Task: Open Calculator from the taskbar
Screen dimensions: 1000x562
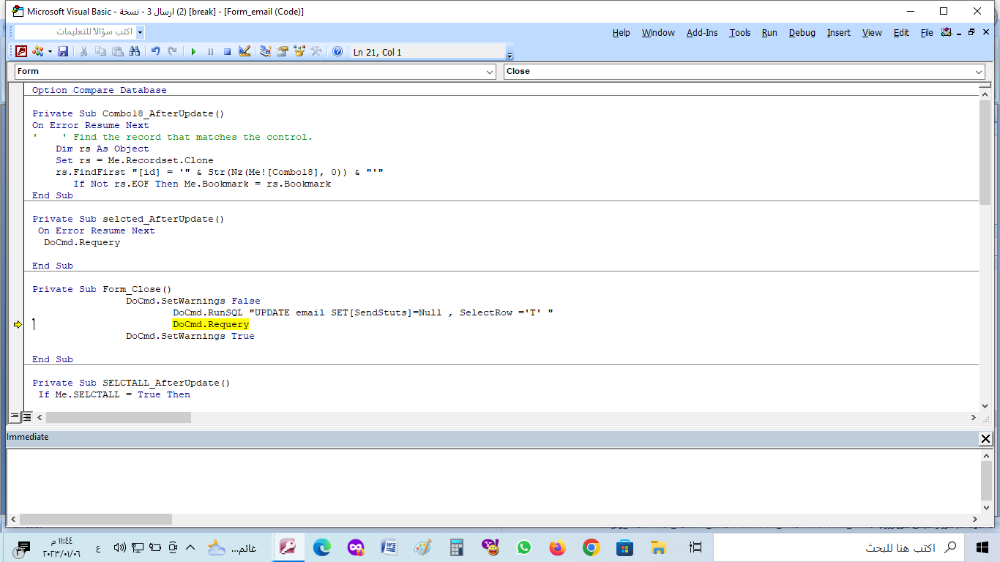Action: 456,547
